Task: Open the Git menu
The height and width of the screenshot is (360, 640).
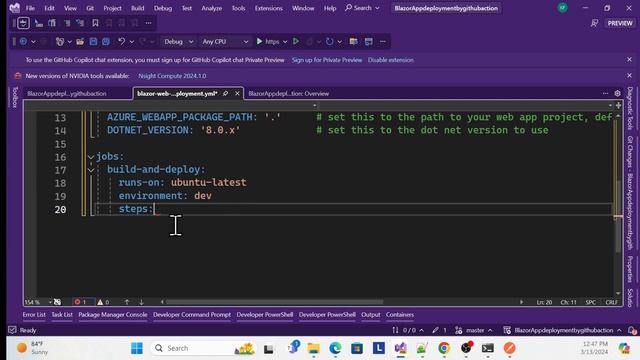Action: pos(90,8)
